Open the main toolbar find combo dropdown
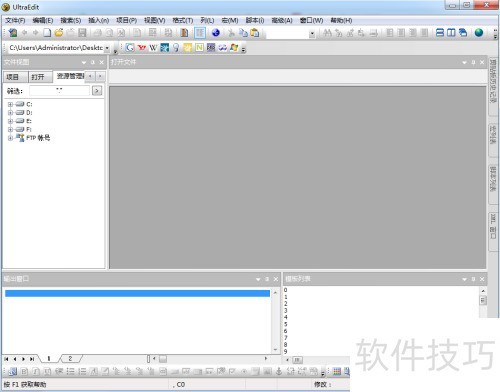Viewport: 500px width, 392px height. pyautogui.click(x=312, y=33)
